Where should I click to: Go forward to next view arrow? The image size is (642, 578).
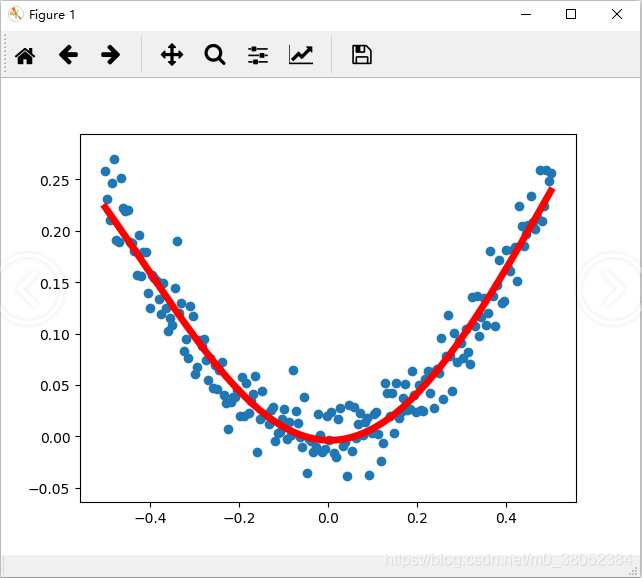pyautogui.click(x=111, y=54)
